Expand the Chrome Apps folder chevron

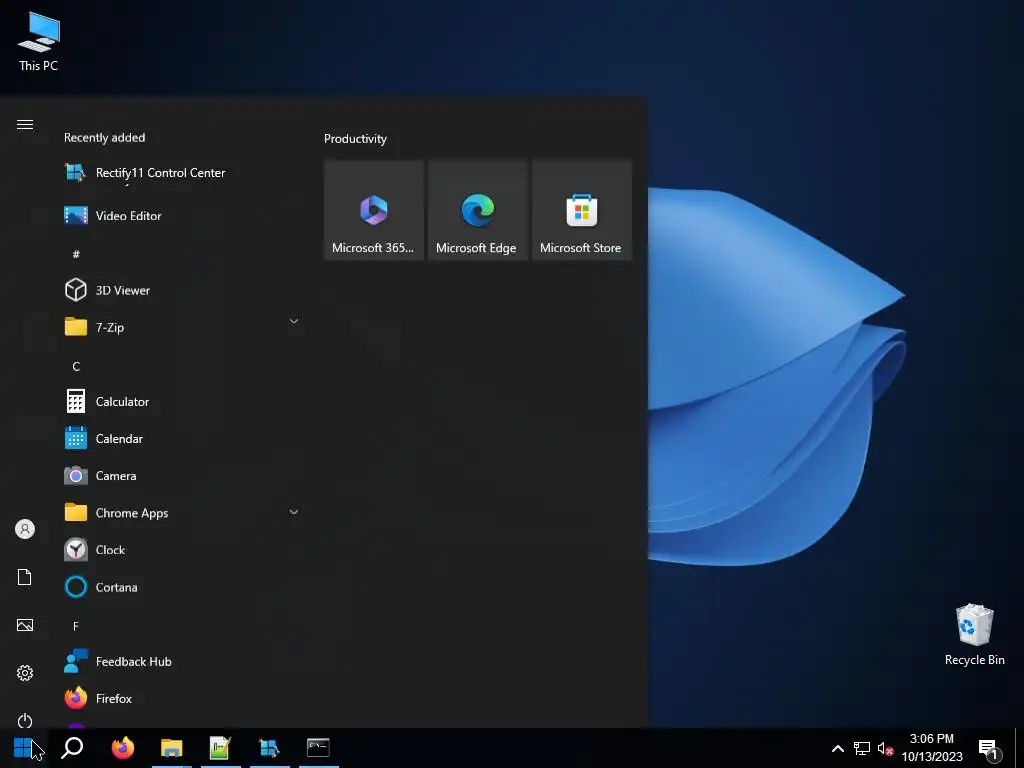[294, 513]
